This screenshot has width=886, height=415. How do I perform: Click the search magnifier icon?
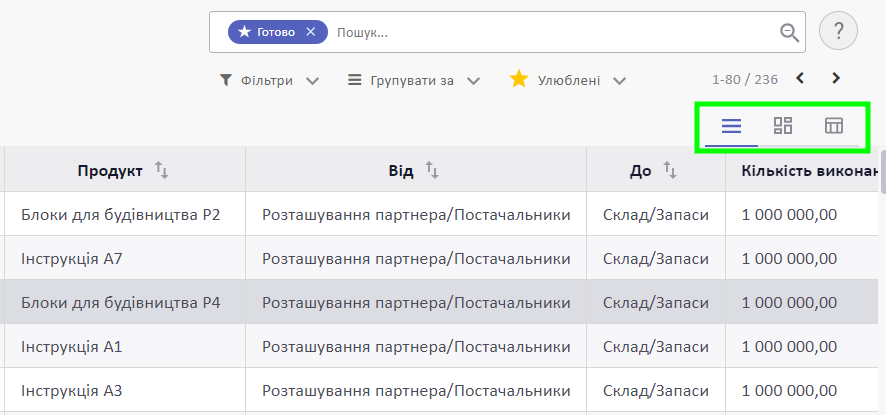(789, 32)
